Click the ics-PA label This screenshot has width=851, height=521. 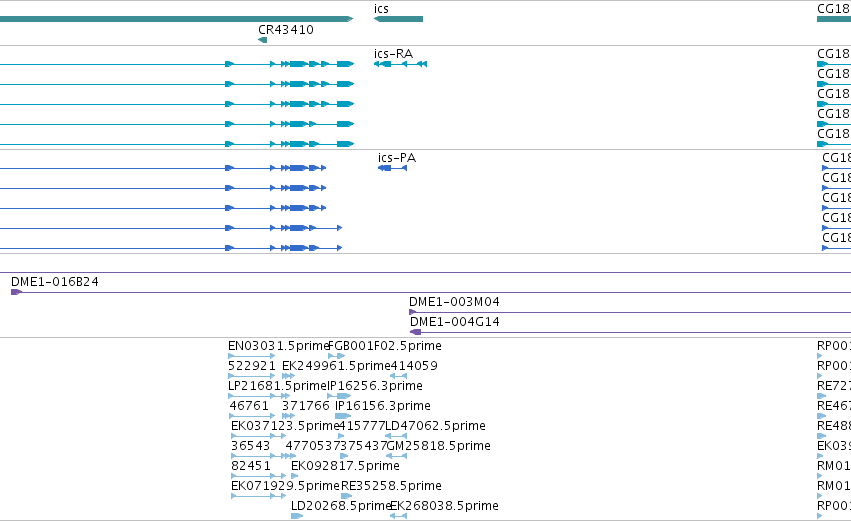pyautogui.click(x=397, y=158)
